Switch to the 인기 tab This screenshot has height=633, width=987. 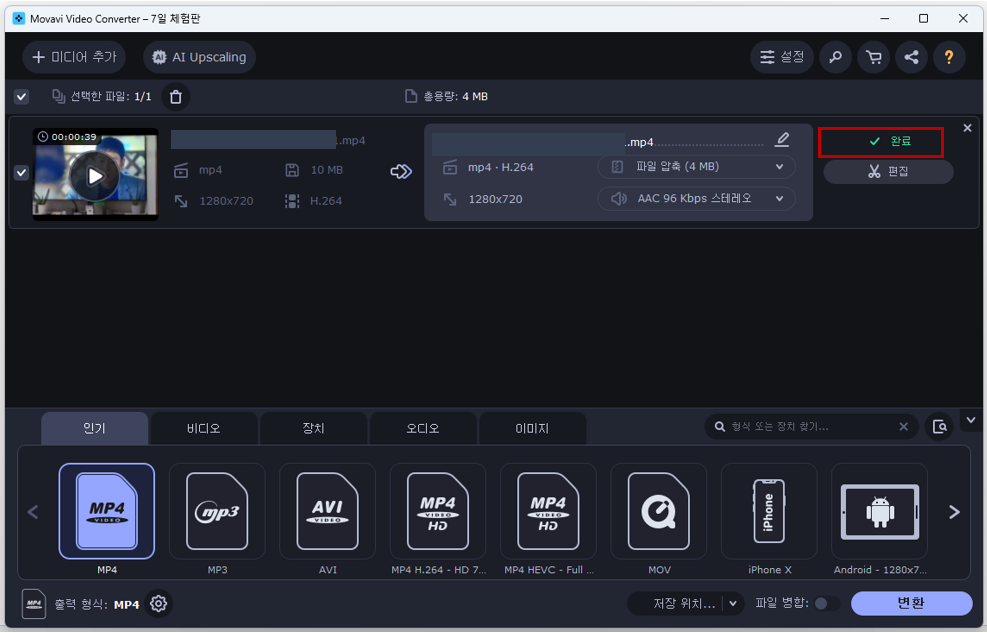[x=94, y=429]
